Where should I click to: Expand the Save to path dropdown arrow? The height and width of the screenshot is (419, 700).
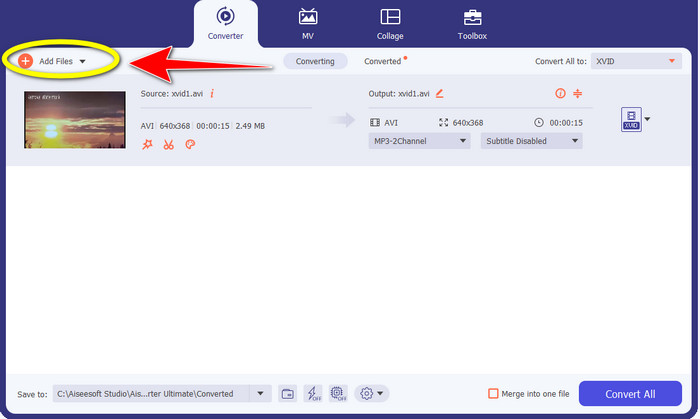tap(260, 394)
